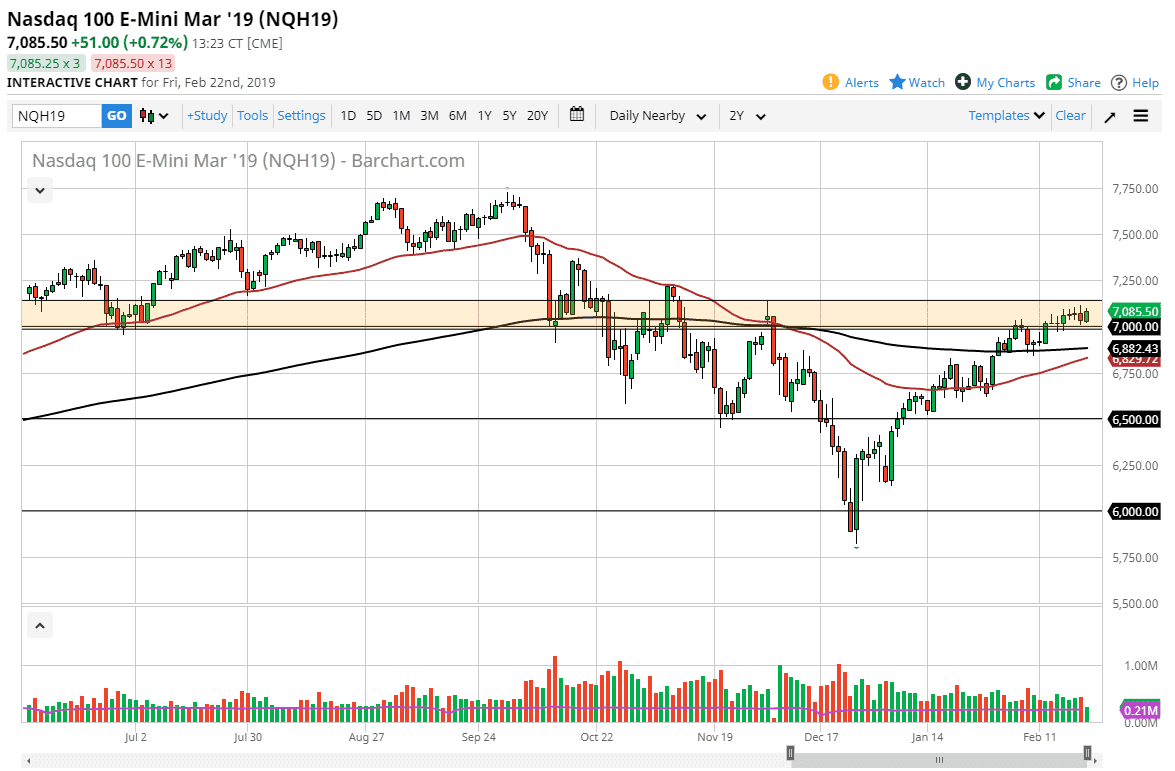Screen dimensions: 1175x771
Task: Open the 2Y range dropdown
Action: click(745, 115)
